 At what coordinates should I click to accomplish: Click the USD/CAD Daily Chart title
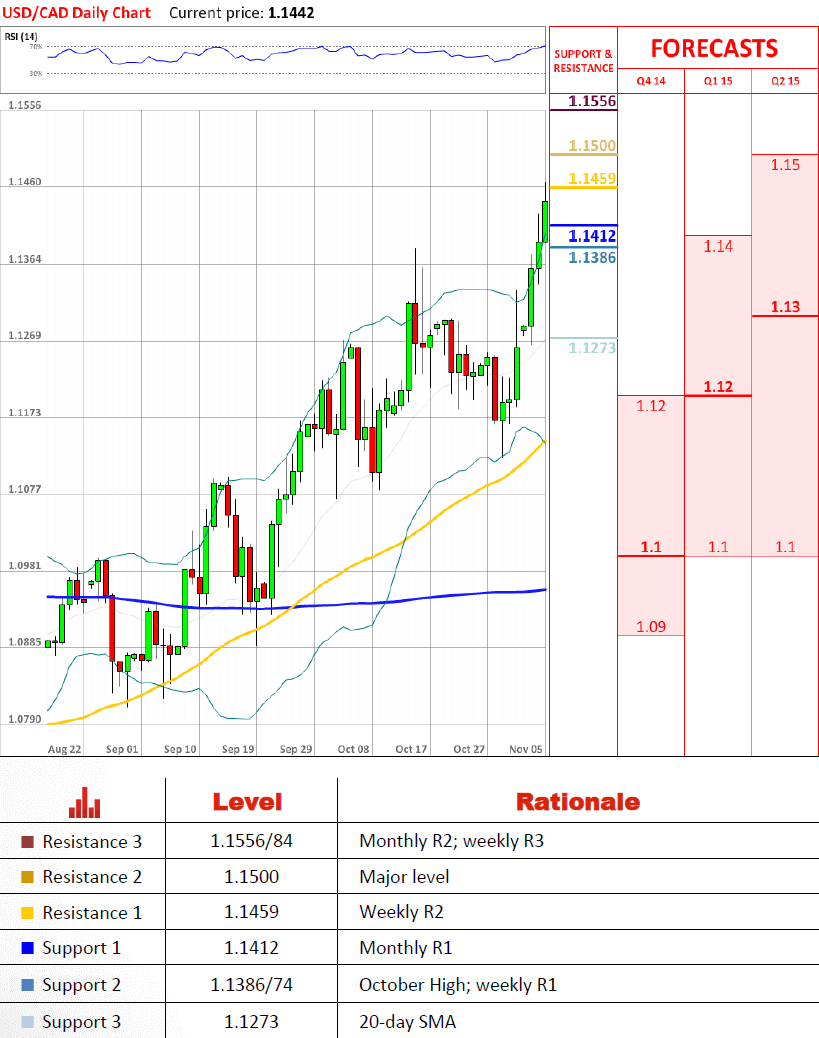77,13
